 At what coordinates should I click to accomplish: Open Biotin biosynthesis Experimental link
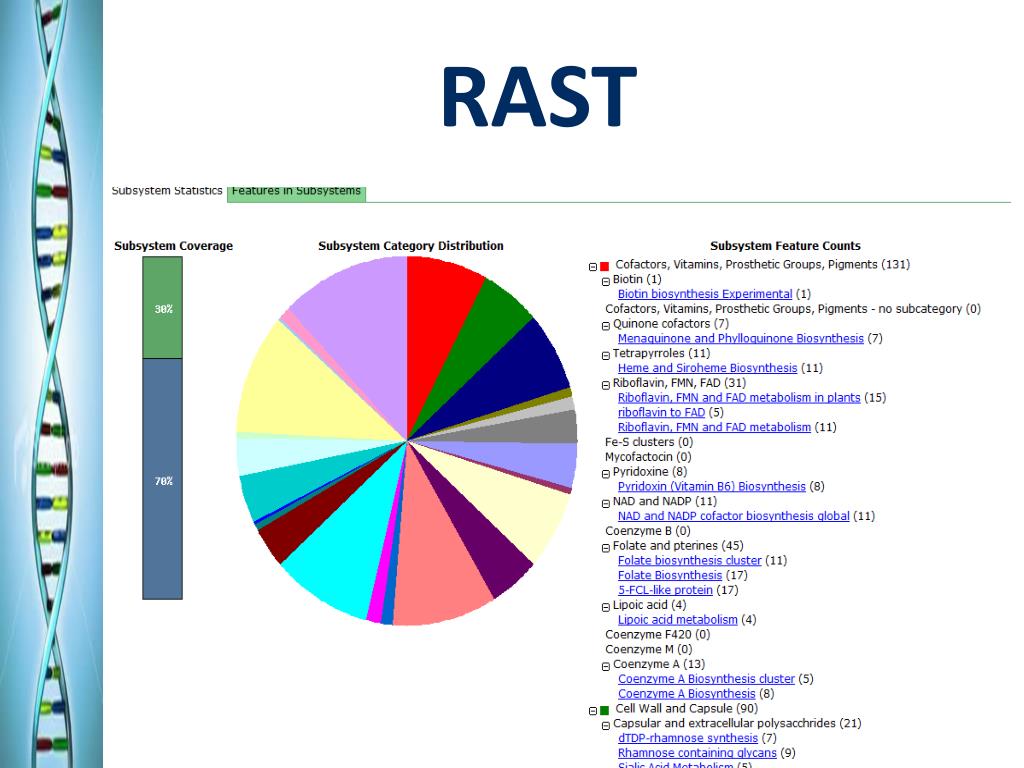pos(705,294)
